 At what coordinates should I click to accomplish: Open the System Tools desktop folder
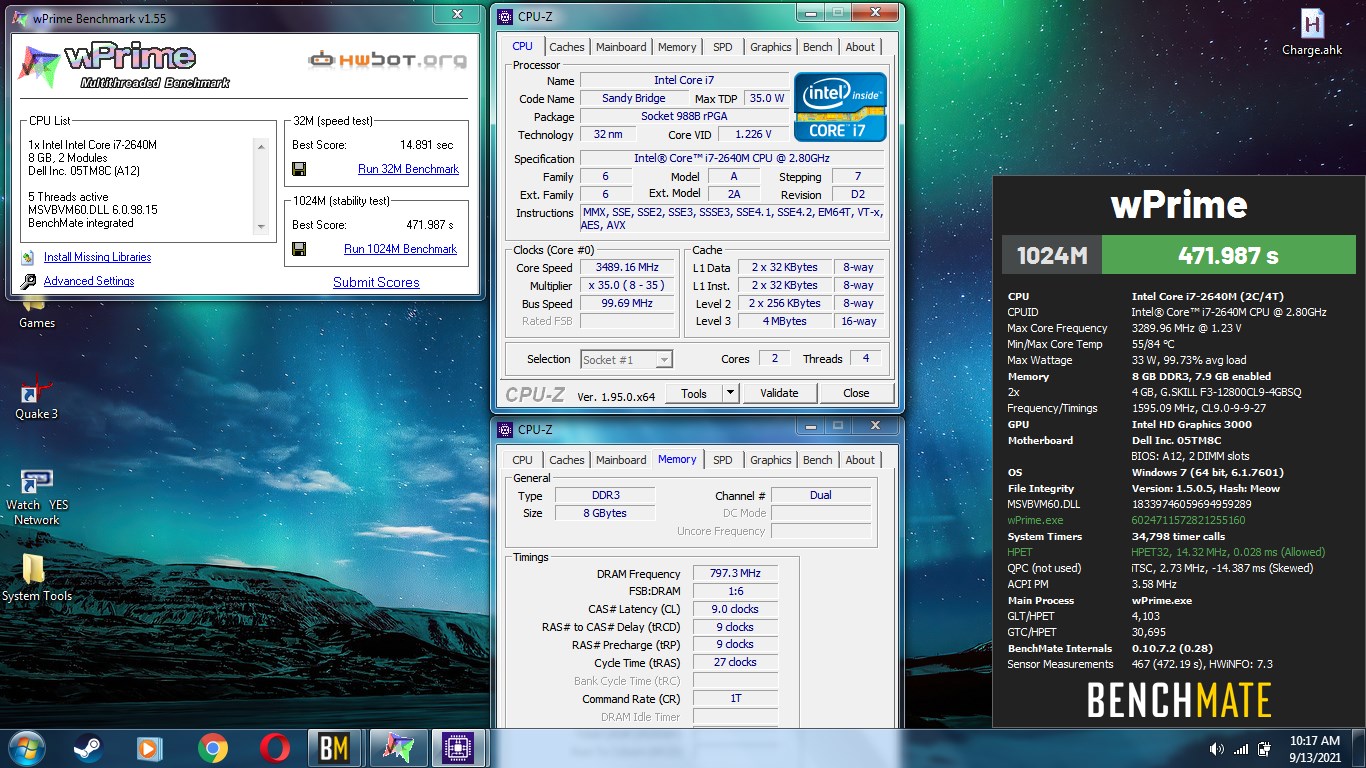(x=37, y=578)
